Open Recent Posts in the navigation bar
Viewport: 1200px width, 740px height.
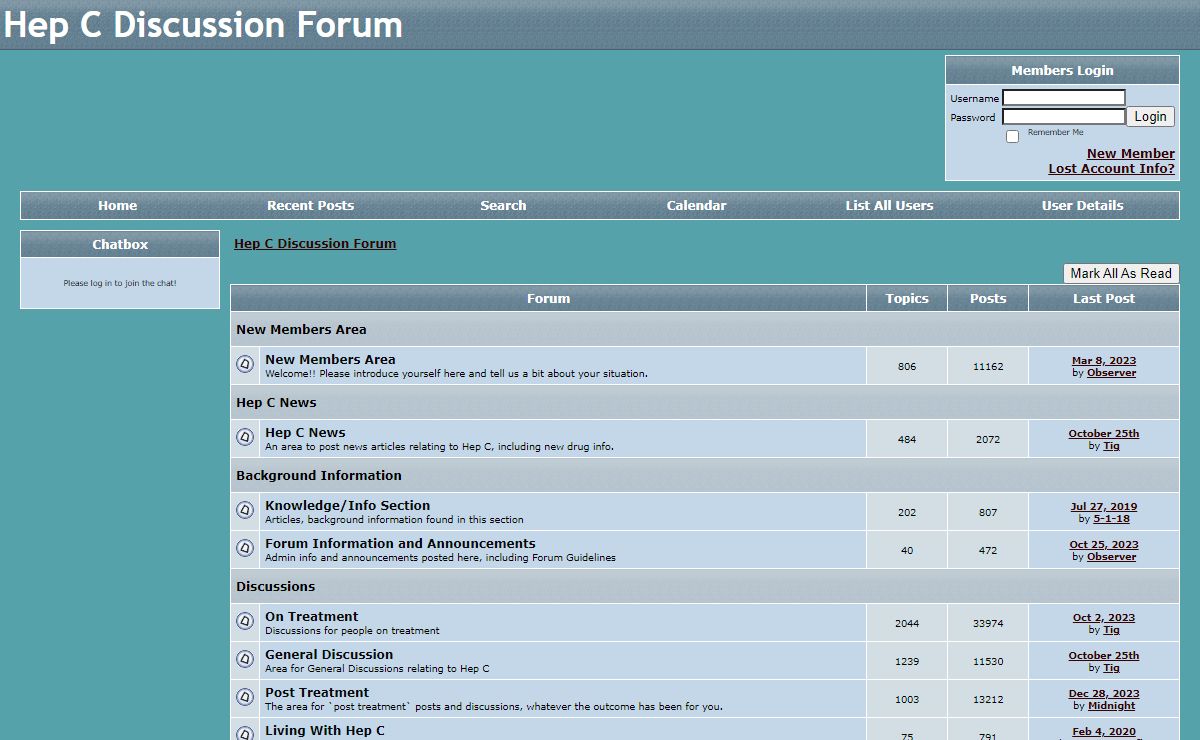310,205
